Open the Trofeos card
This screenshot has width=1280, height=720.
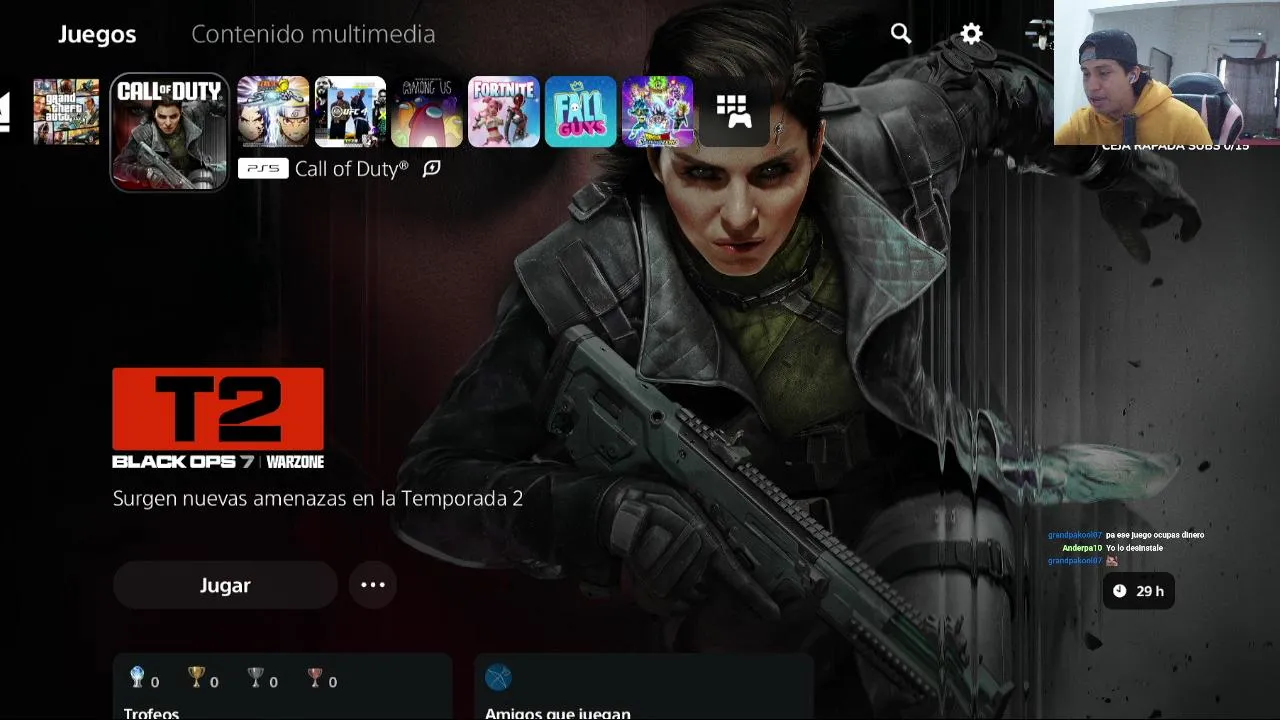click(283, 687)
